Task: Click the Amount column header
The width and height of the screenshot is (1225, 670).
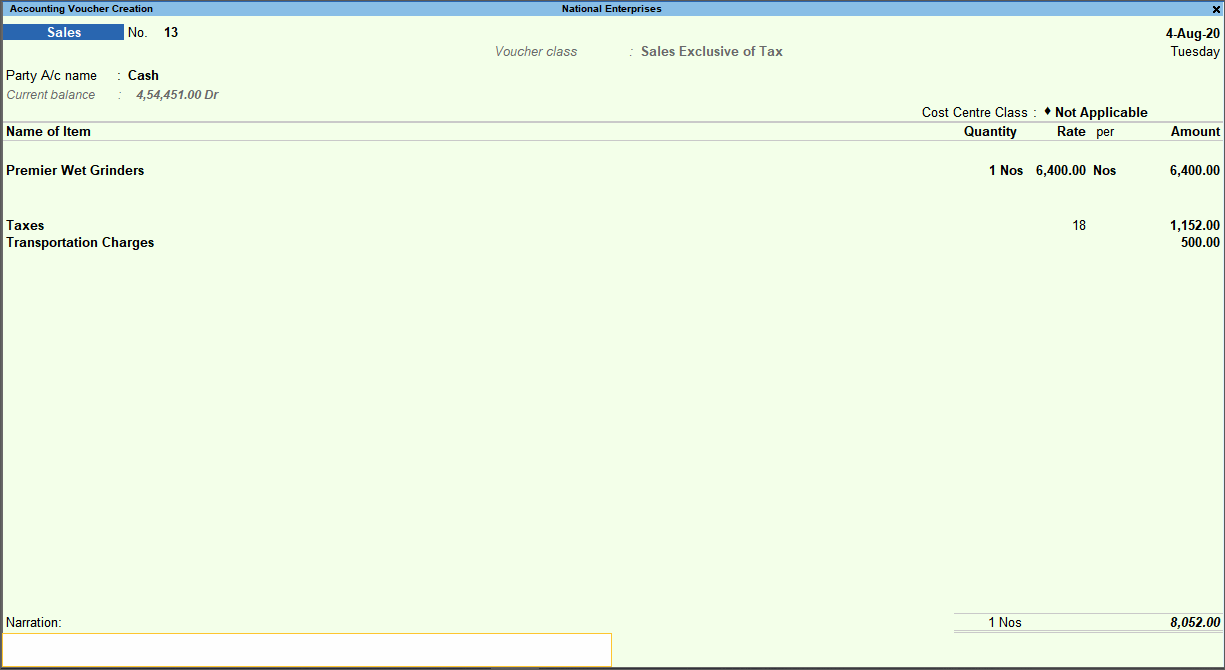Action: tap(1194, 131)
